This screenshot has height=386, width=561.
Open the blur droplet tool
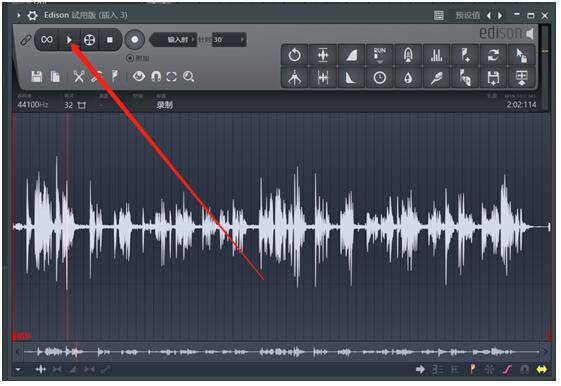pos(408,78)
